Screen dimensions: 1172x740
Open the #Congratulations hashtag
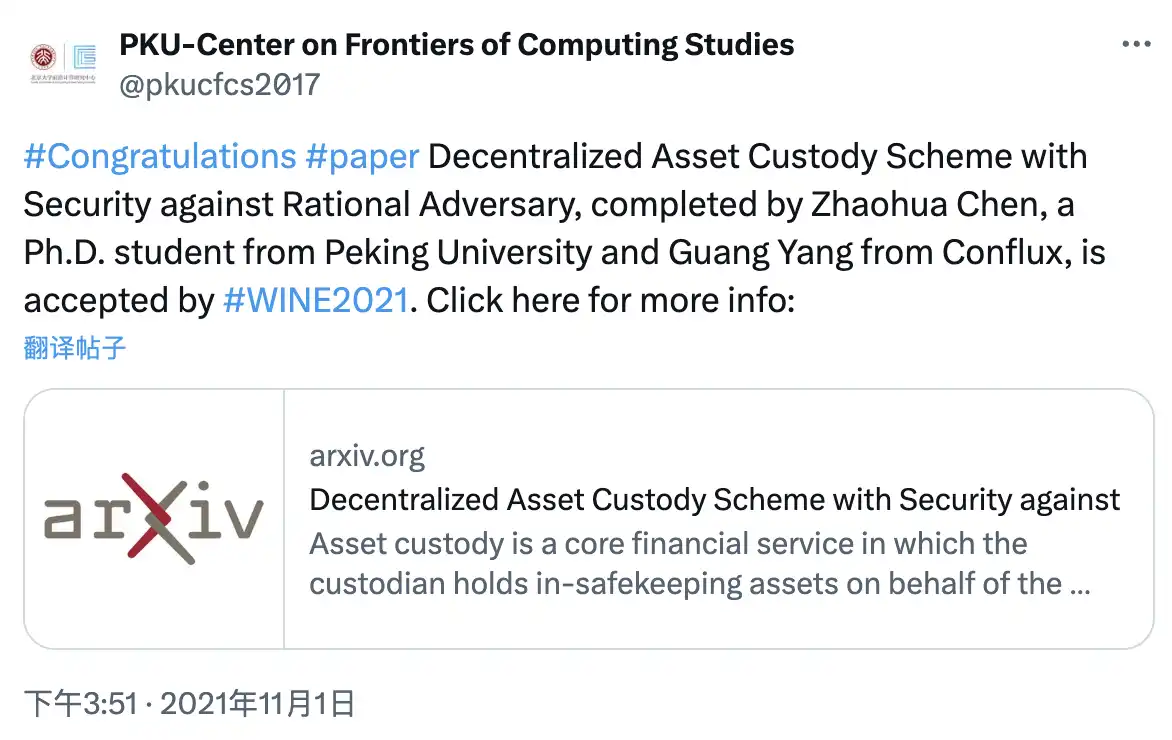160,156
